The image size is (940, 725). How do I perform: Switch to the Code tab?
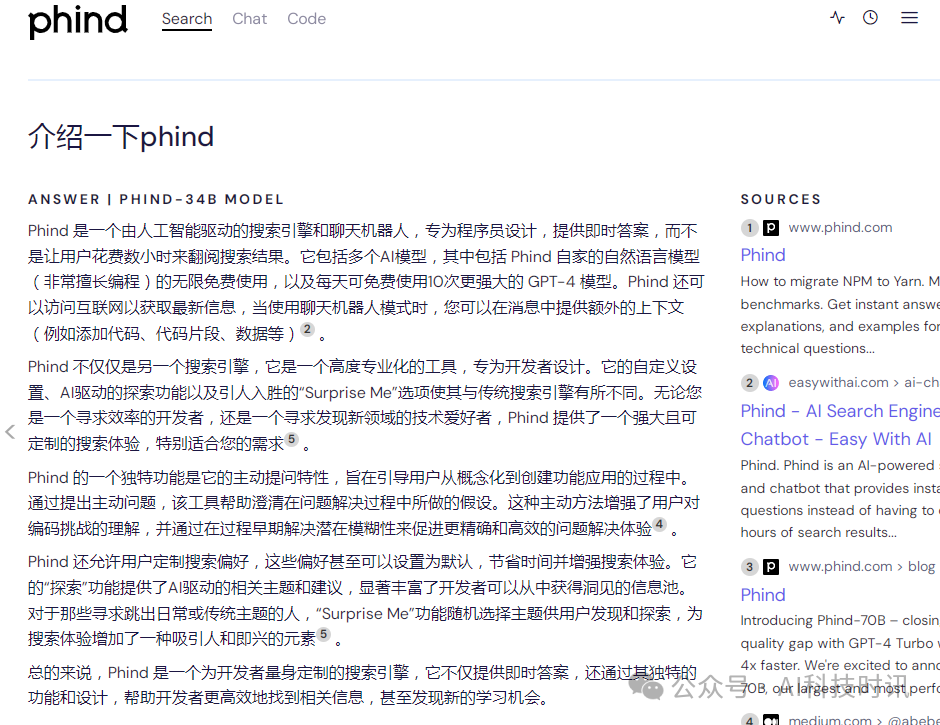point(306,18)
